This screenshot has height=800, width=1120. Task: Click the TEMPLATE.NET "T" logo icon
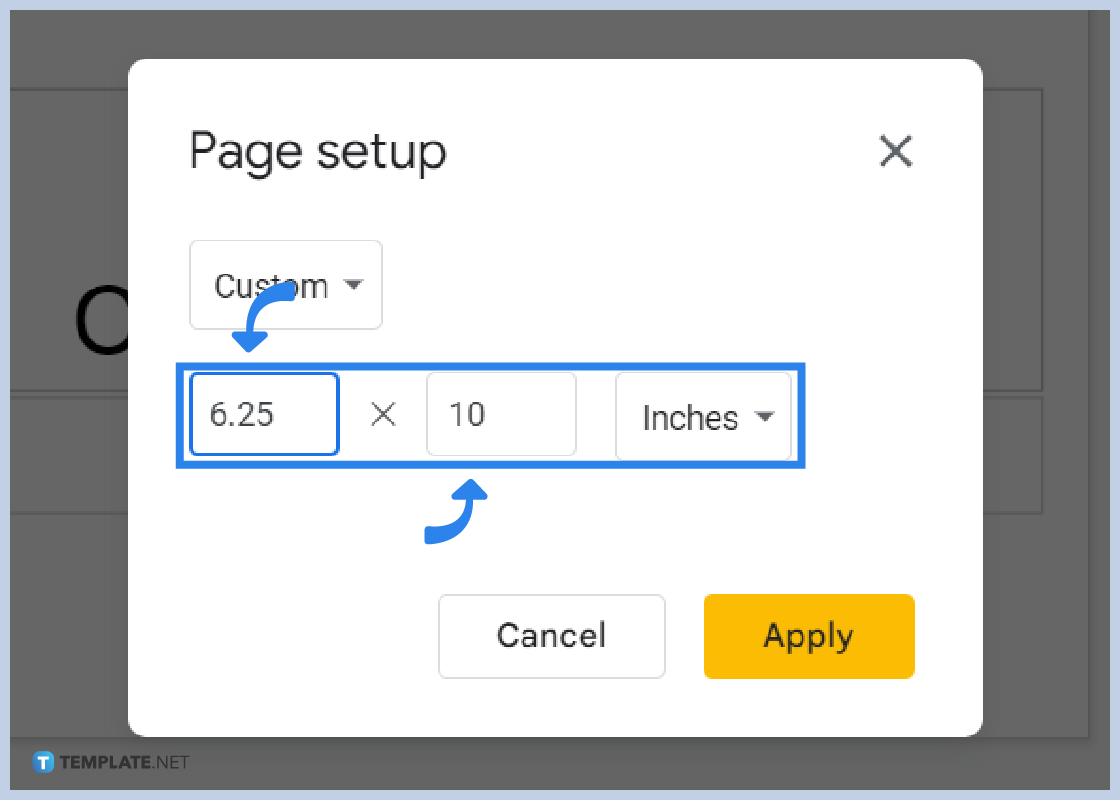(42, 762)
